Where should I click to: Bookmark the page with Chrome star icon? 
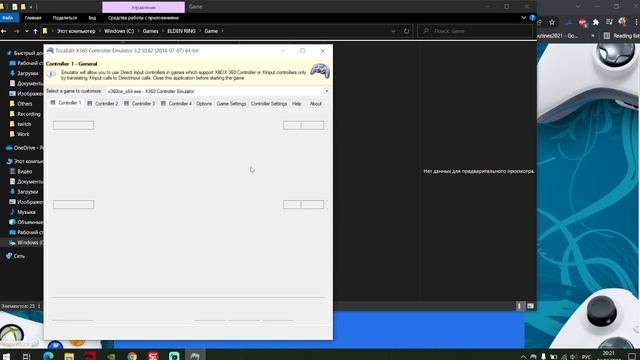tap(552, 22)
